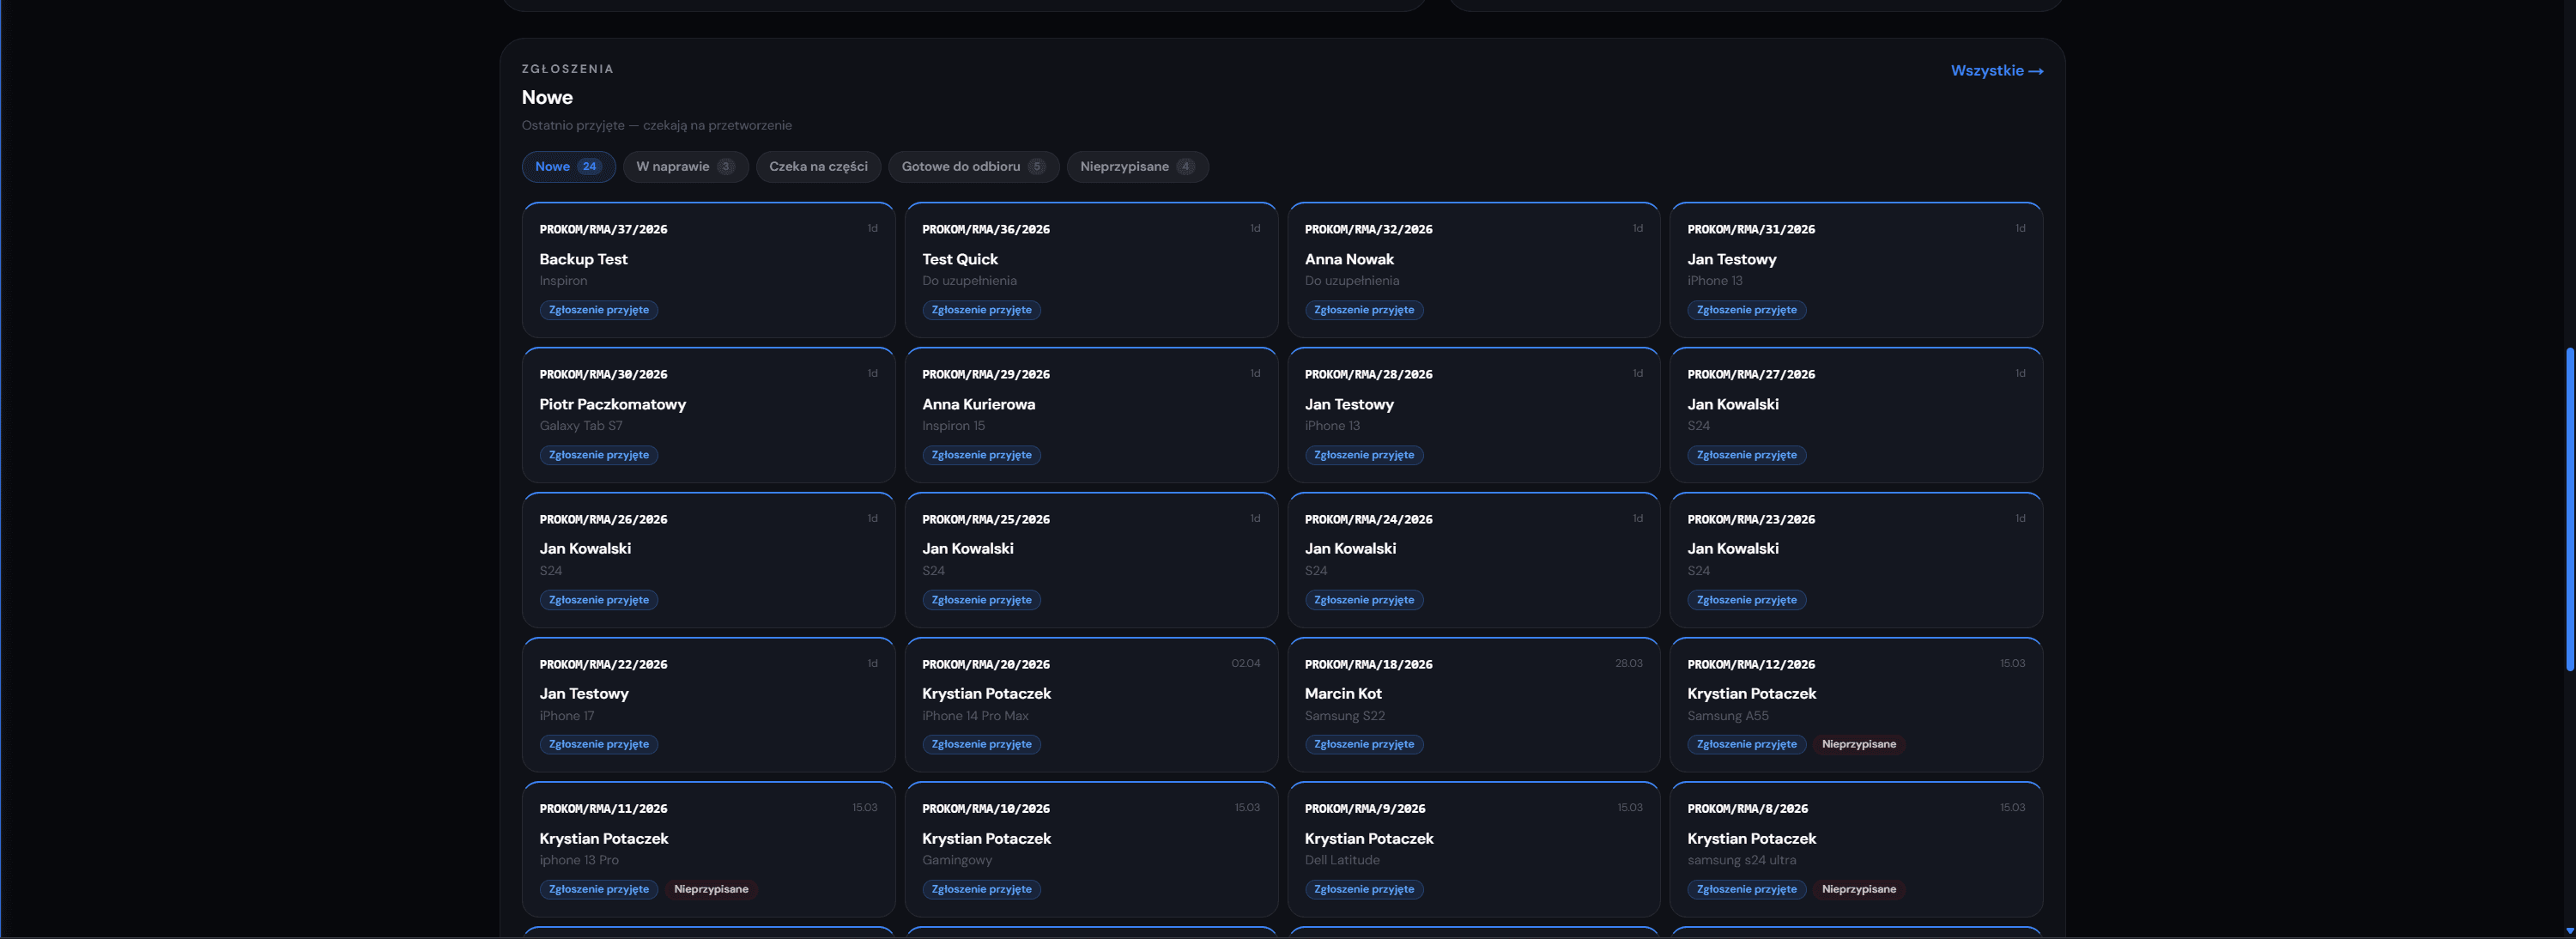The image size is (2576, 939).
Task: Click the iPhone 14 Pro Max device text
Action: [975, 716]
